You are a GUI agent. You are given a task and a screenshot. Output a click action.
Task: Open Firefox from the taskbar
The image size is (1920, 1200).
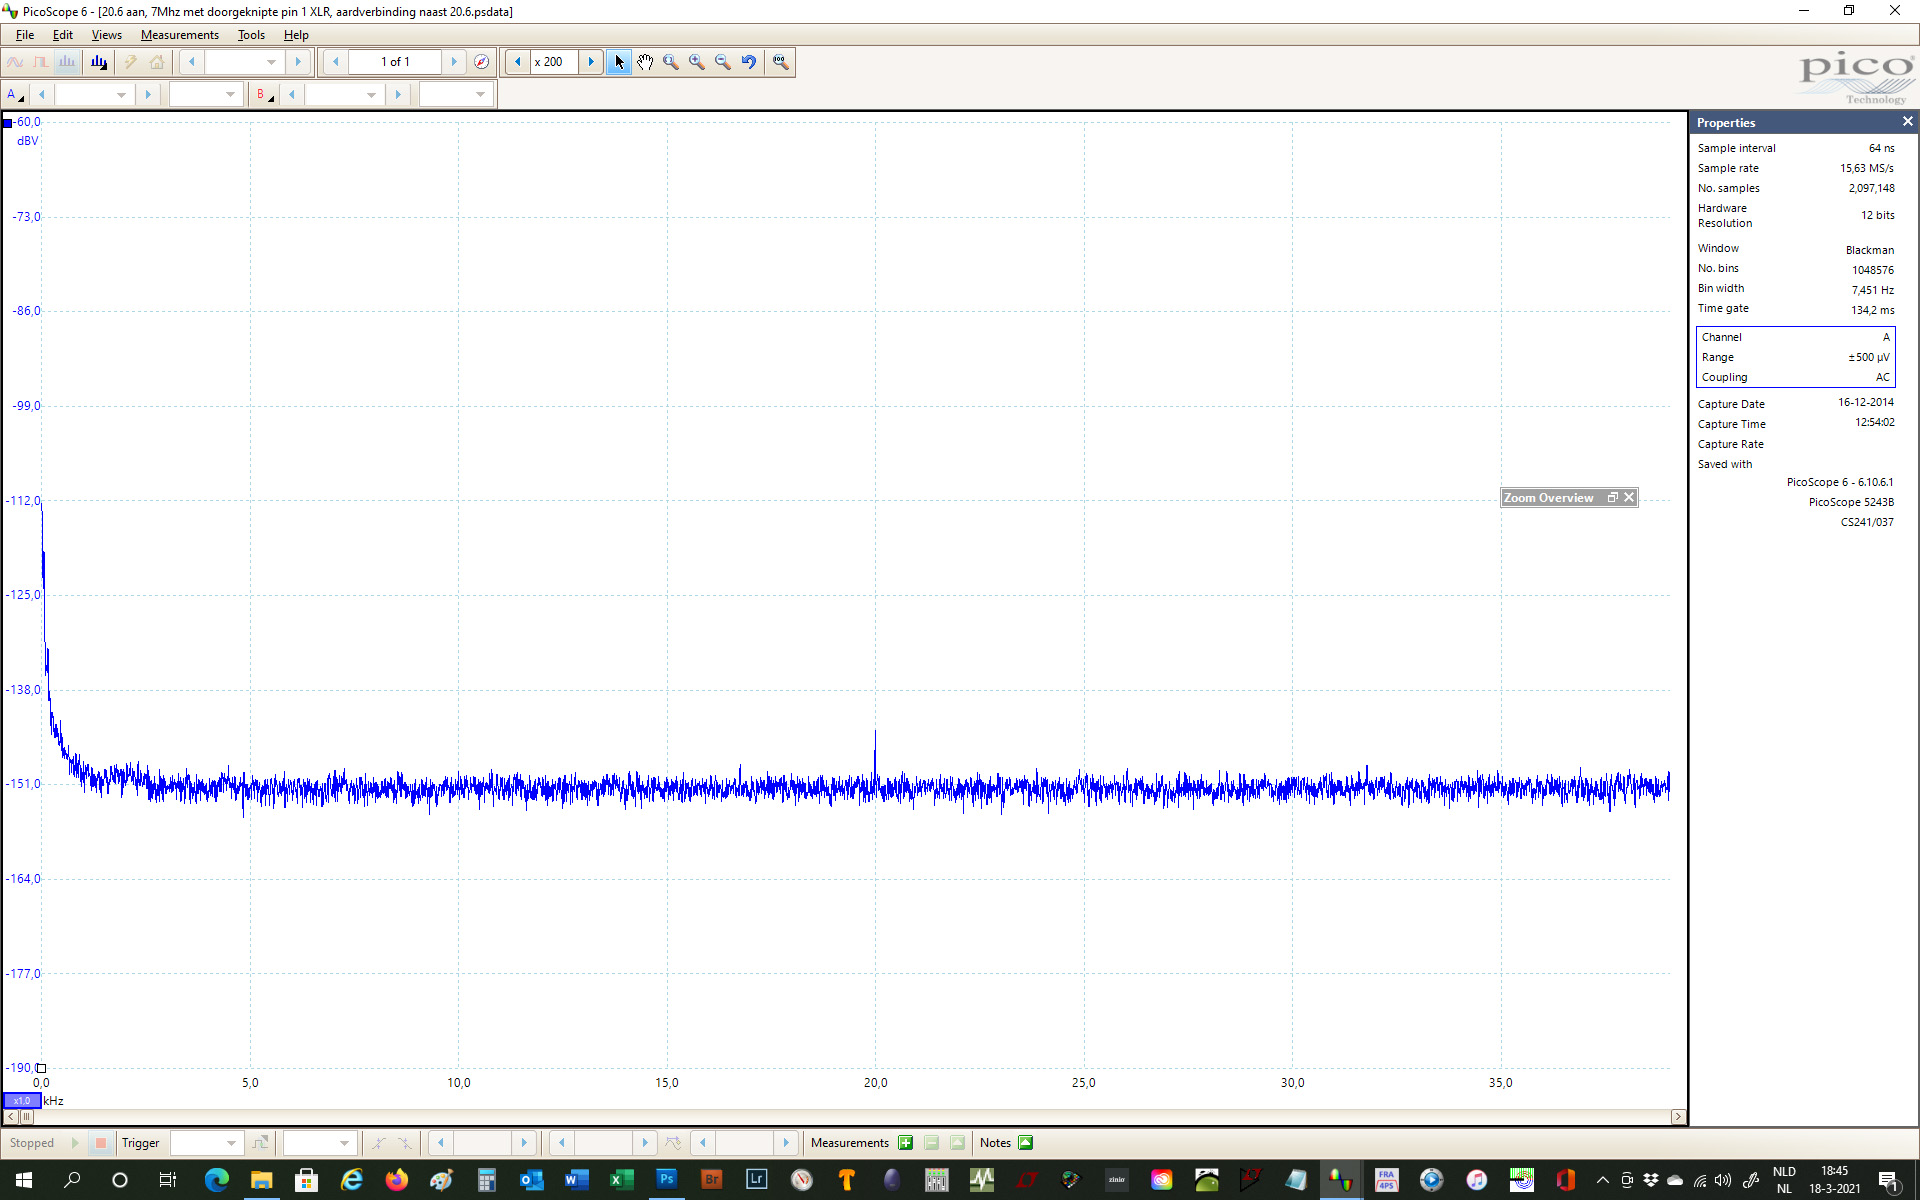pyautogui.click(x=396, y=1180)
